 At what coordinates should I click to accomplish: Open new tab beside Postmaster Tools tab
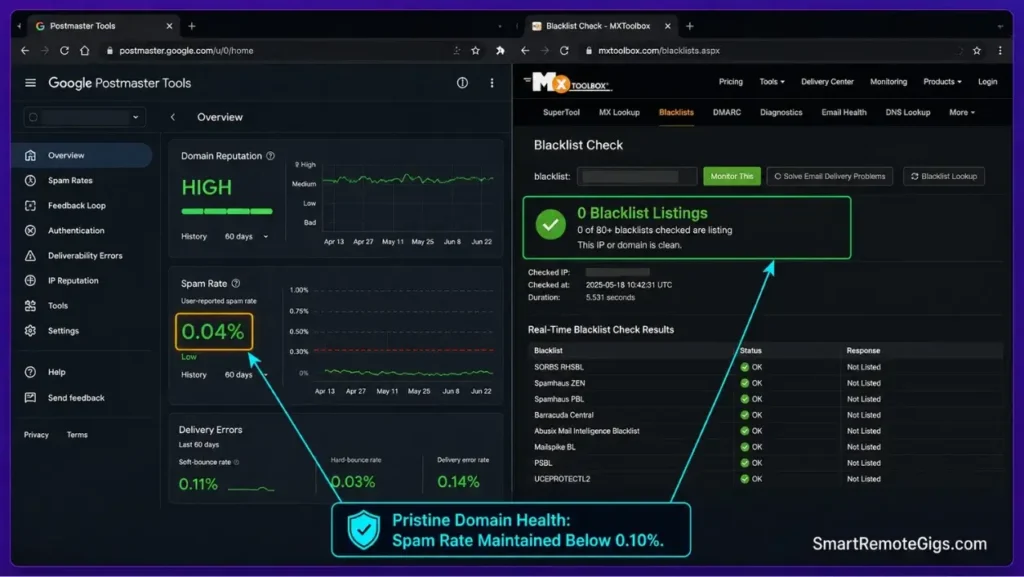coord(192,26)
